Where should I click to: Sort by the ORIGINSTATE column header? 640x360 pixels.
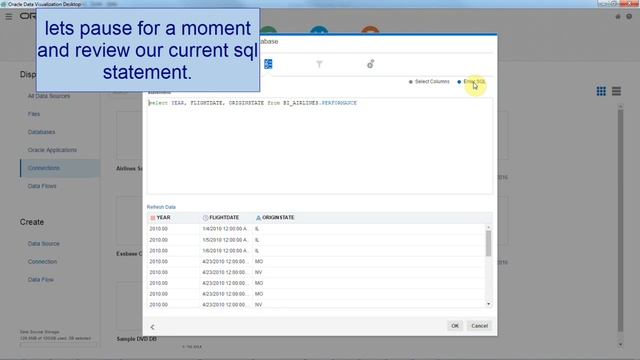278,218
